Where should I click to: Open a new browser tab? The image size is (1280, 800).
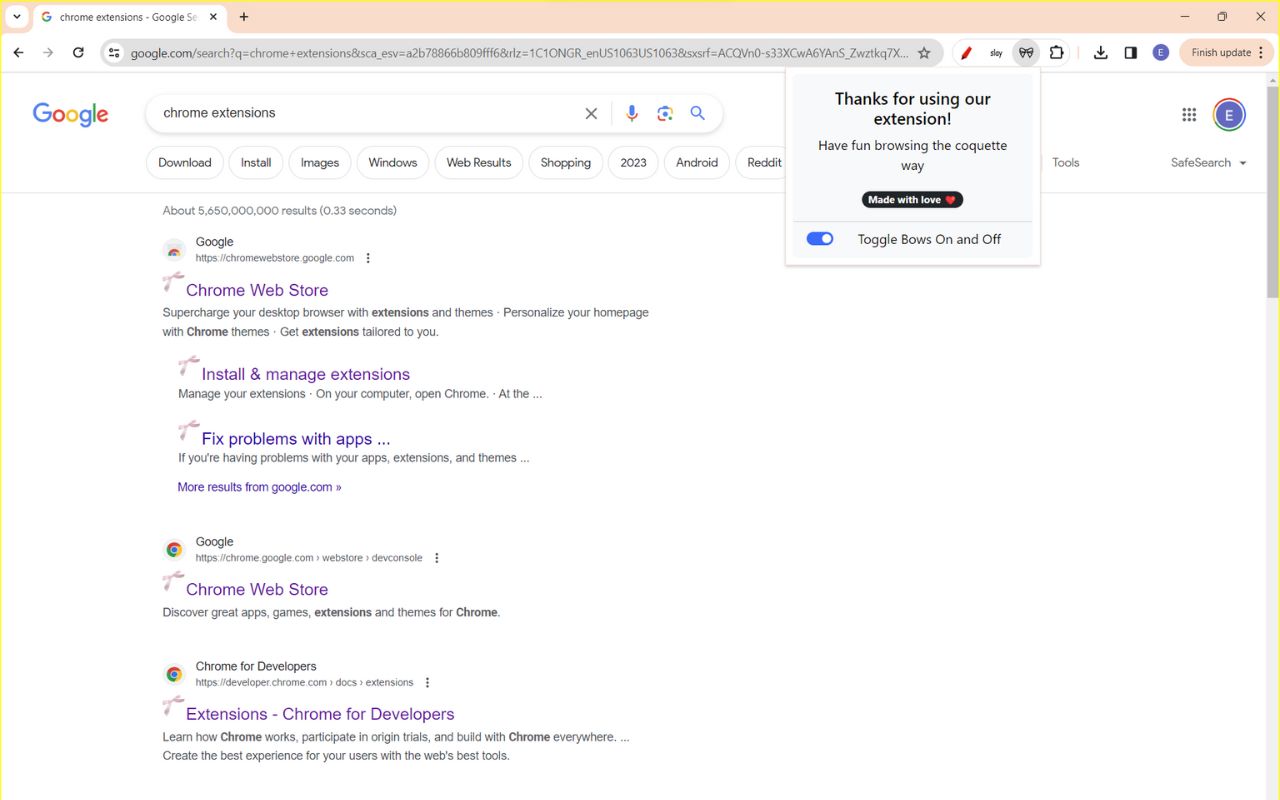pos(244,17)
